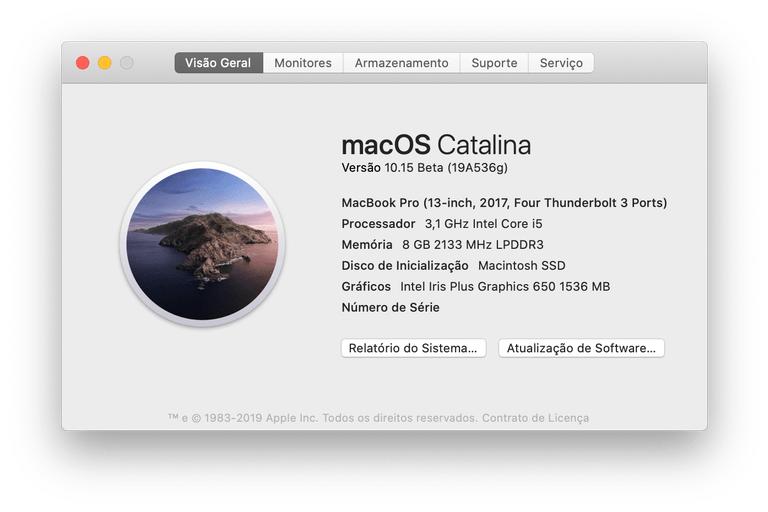The width and height of the screenshot is (768, 512).
Task: Click the Número de Série label
Action: (x=390, y=308)
